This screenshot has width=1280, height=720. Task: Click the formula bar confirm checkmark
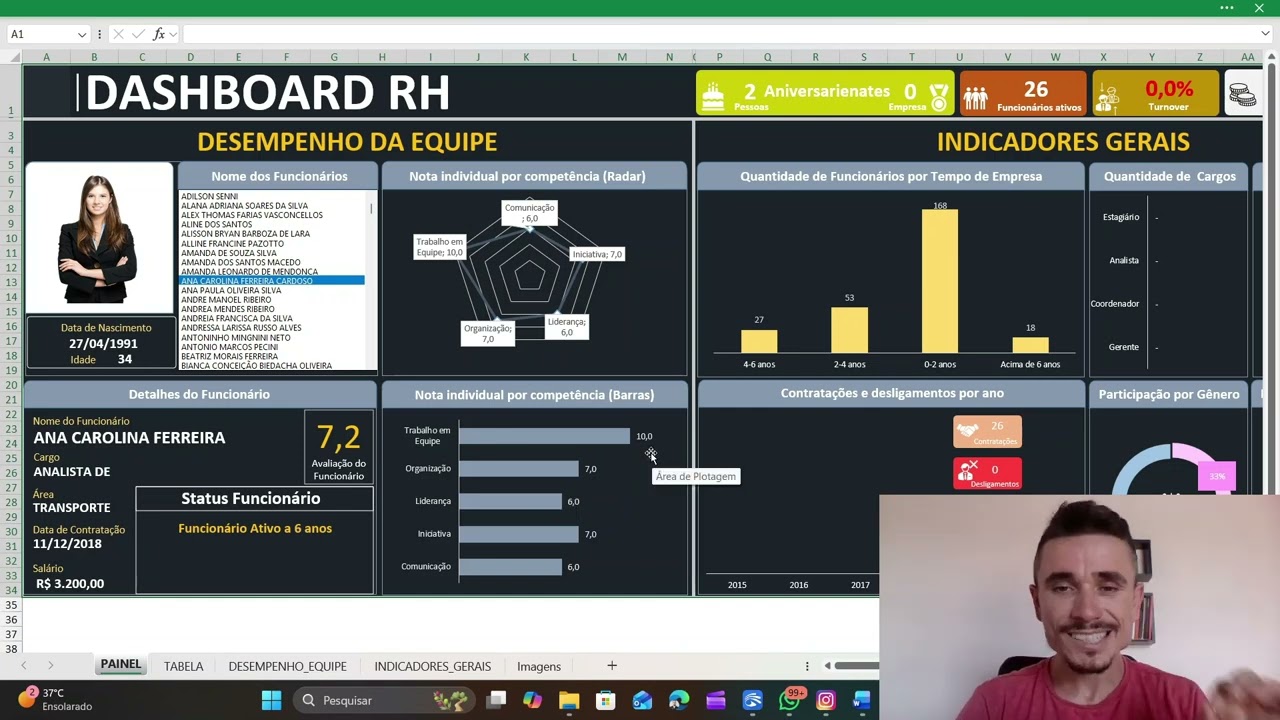pos(138,34)
